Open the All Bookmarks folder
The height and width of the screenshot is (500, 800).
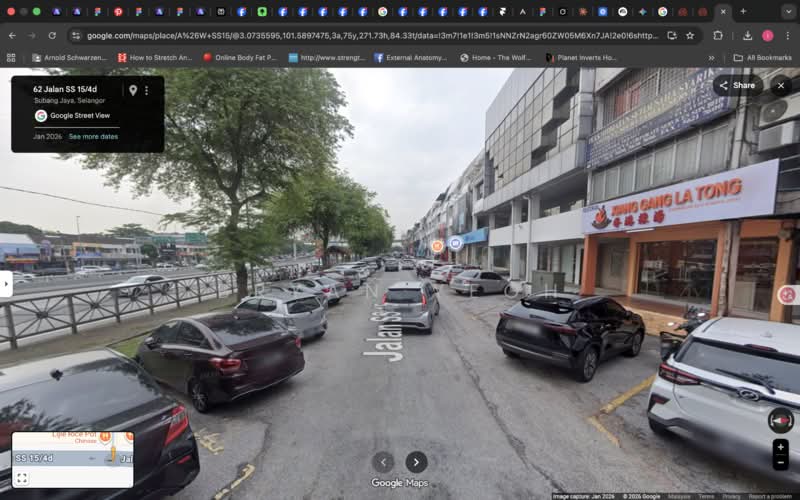762,58
